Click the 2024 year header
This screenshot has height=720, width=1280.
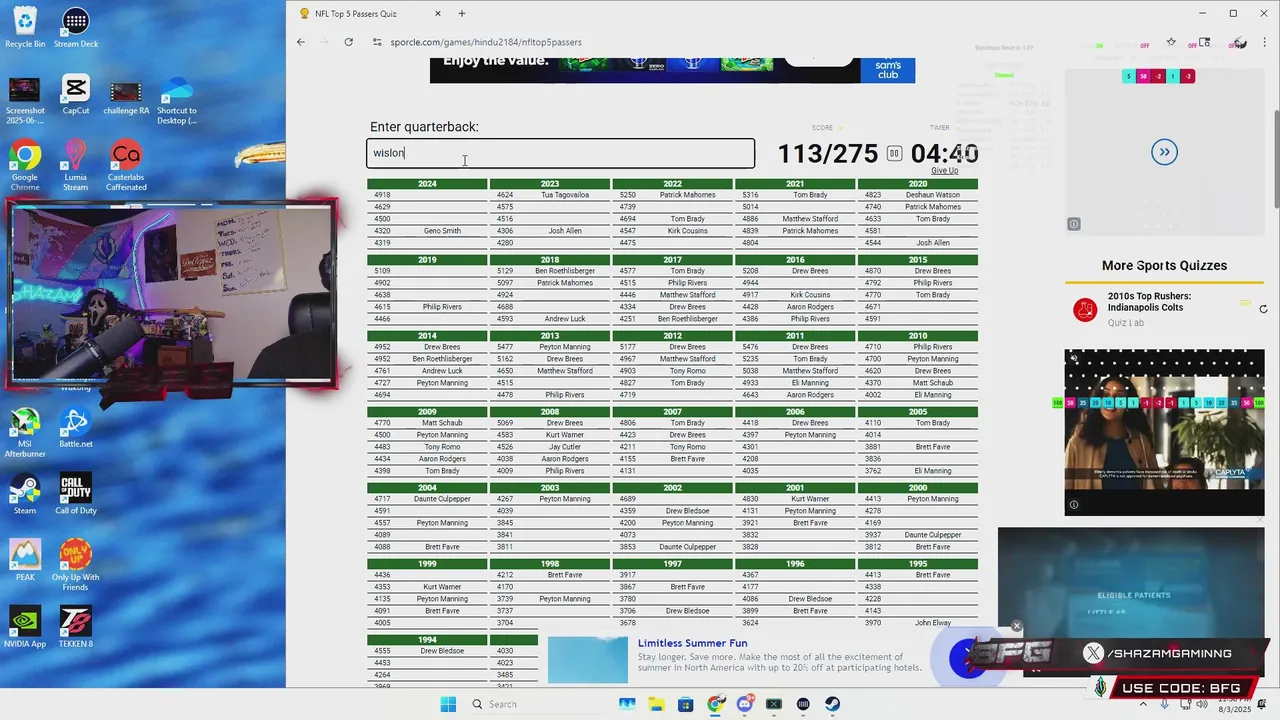coord(427,184)
